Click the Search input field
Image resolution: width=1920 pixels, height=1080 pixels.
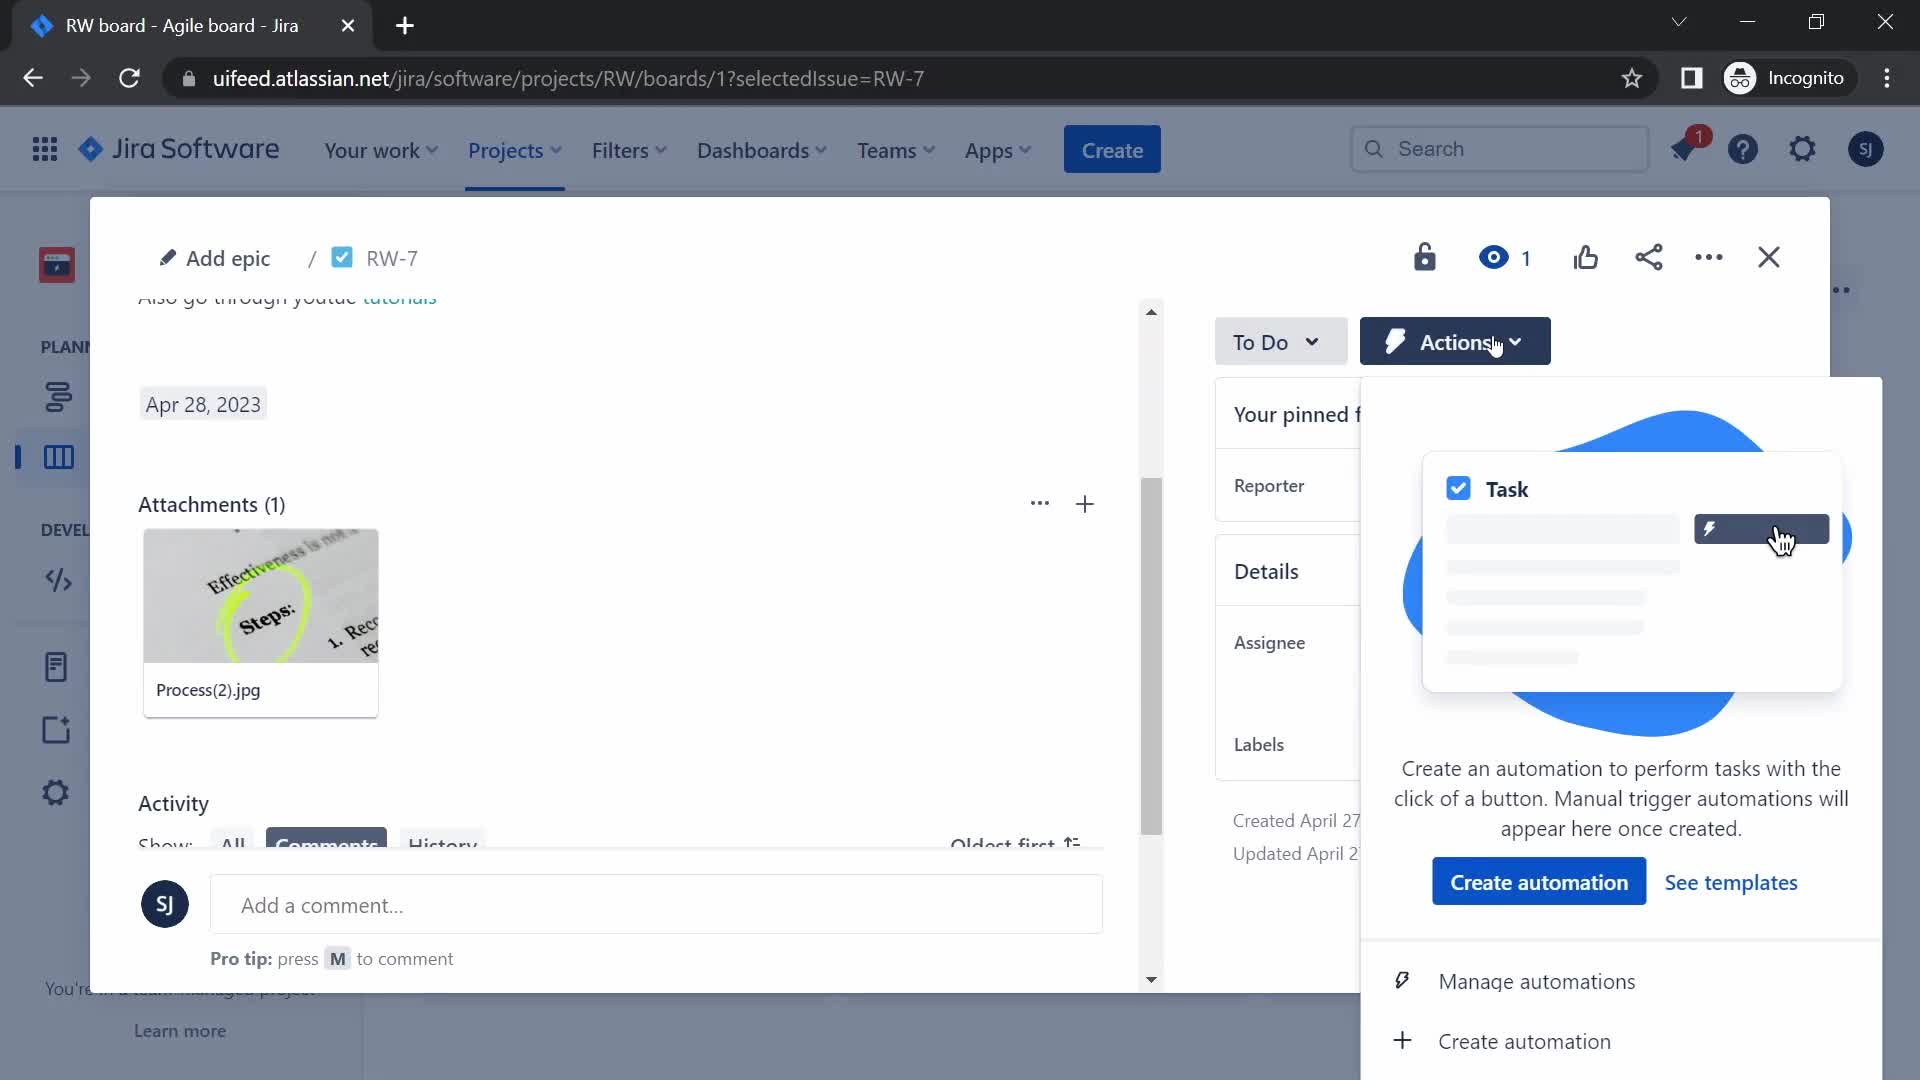[x=1500, y=149]
